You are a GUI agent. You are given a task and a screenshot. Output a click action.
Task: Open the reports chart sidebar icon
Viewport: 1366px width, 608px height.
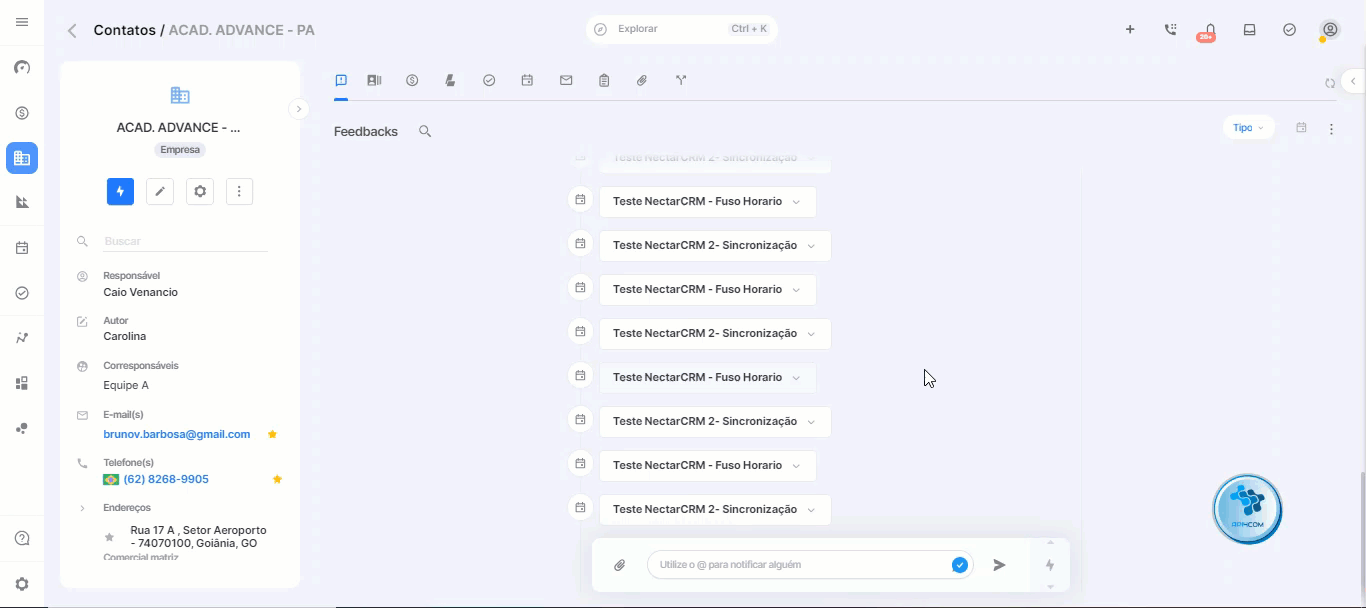point(22,202)
